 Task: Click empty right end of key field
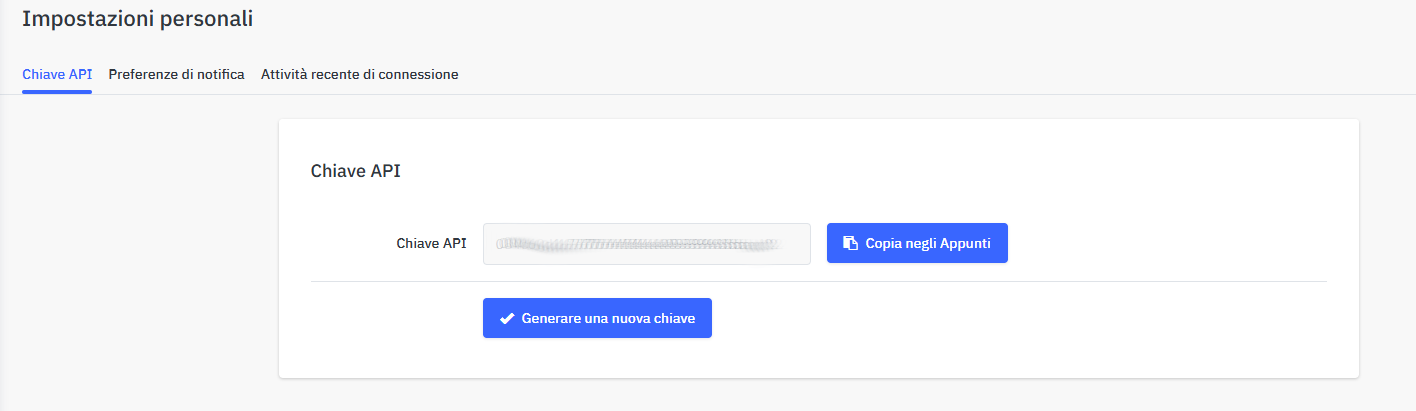pos(795,244)
